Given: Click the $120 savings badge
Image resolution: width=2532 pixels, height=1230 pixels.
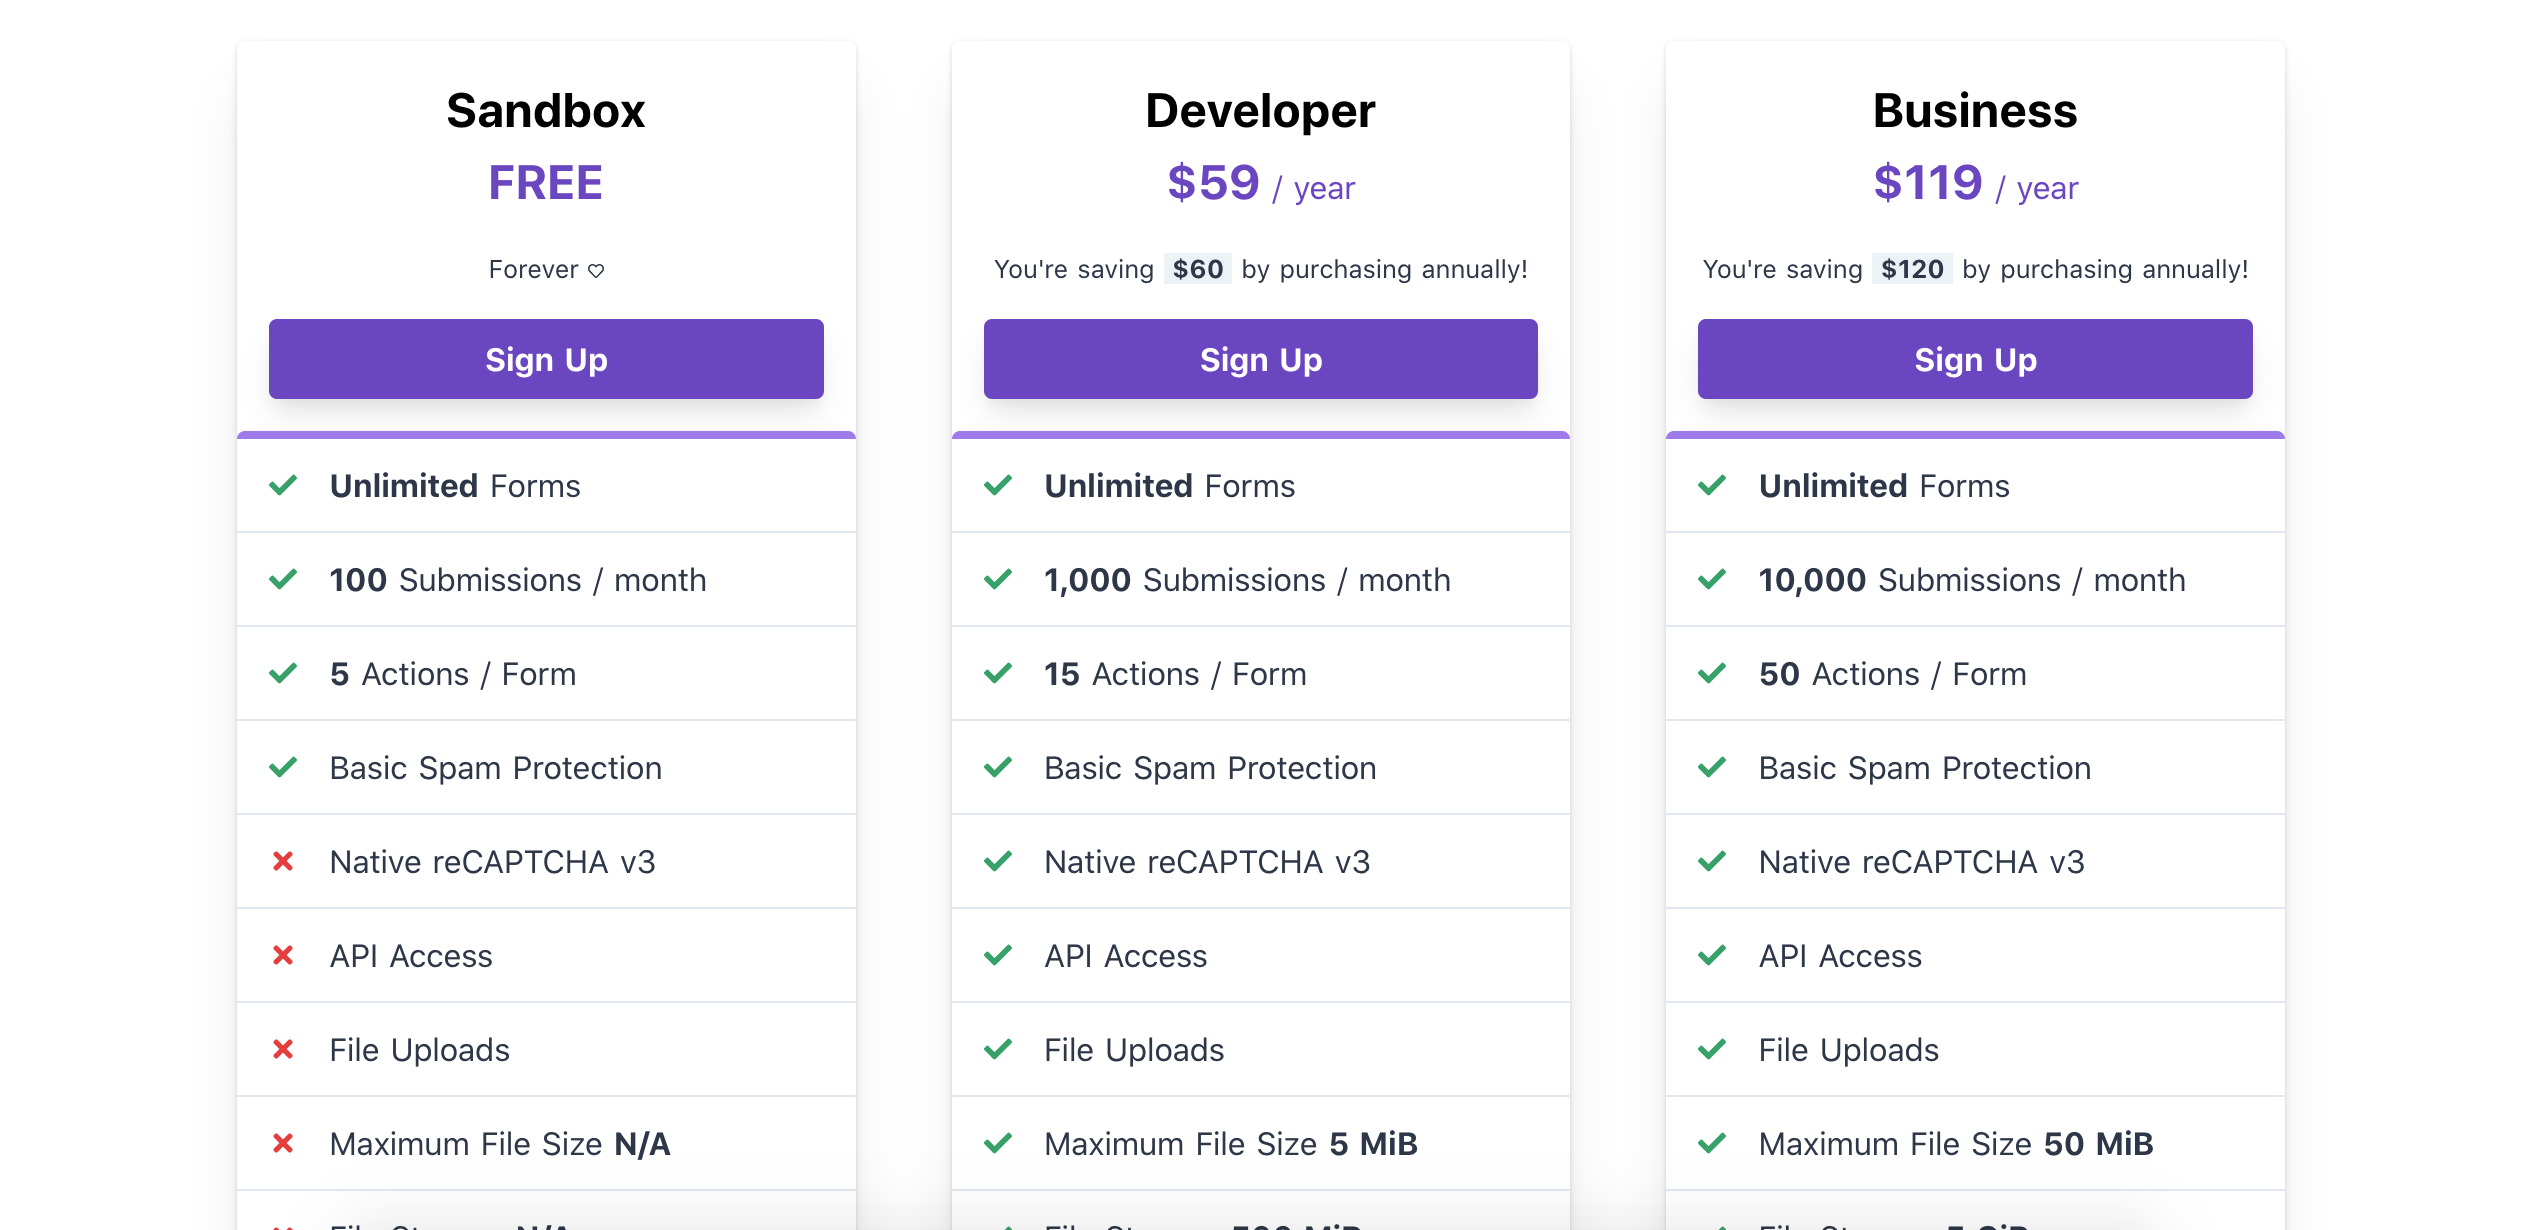Looking at the screenshot, I should coord(1912,269).
